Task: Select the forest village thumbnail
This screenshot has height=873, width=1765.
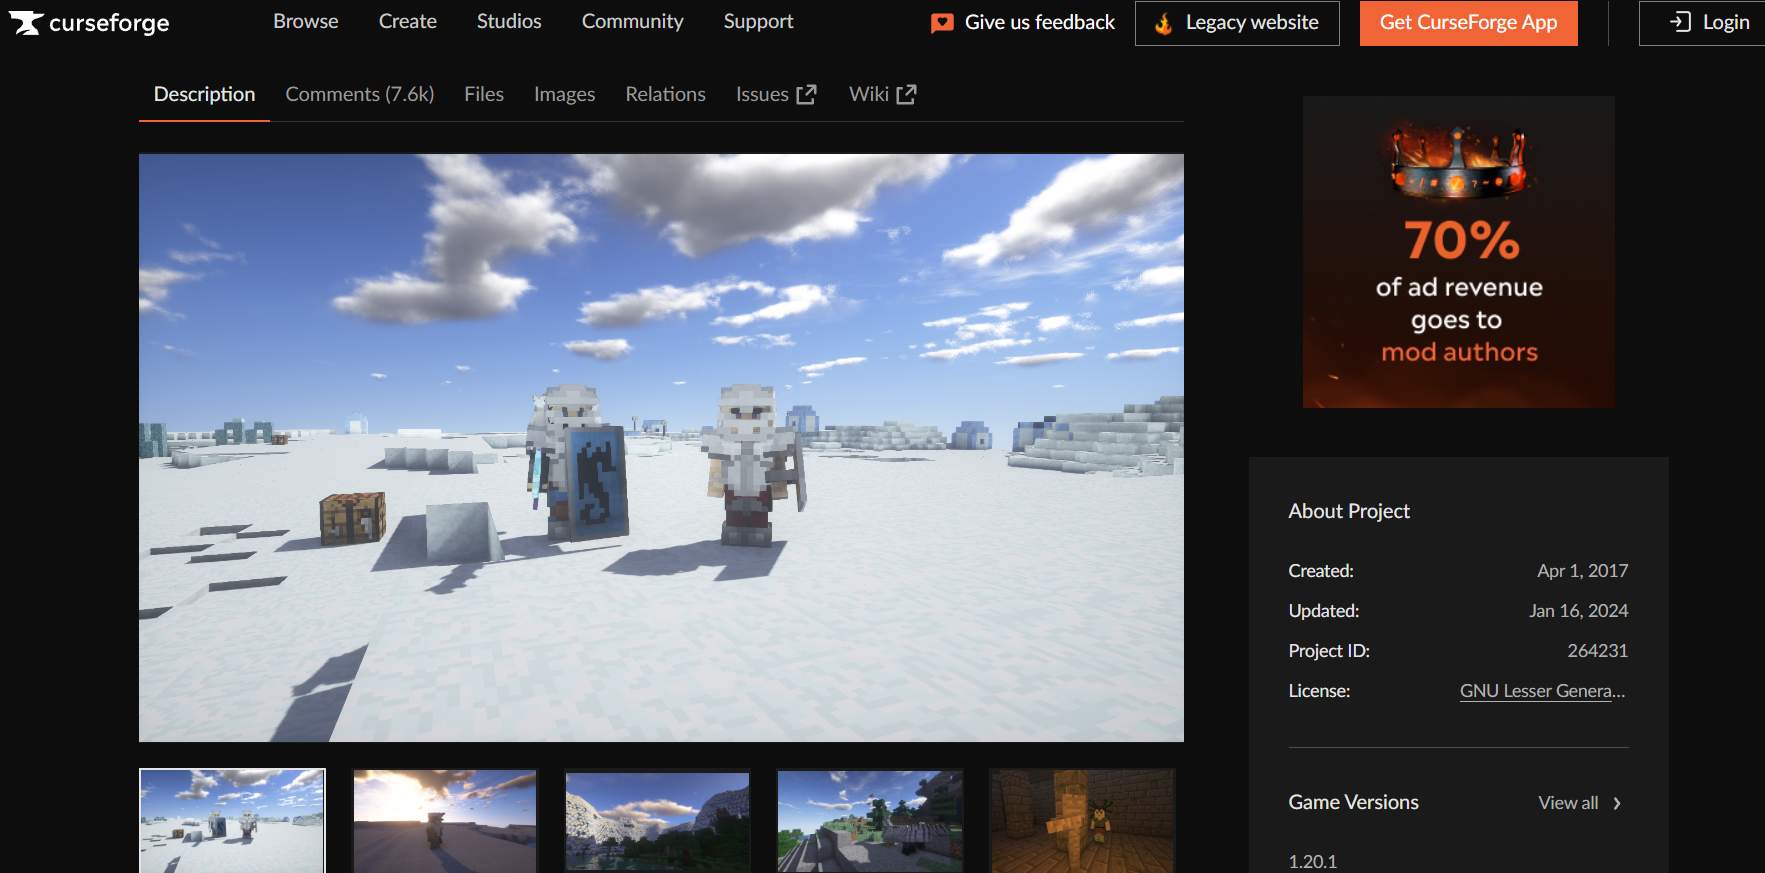Action: (870, 821)
